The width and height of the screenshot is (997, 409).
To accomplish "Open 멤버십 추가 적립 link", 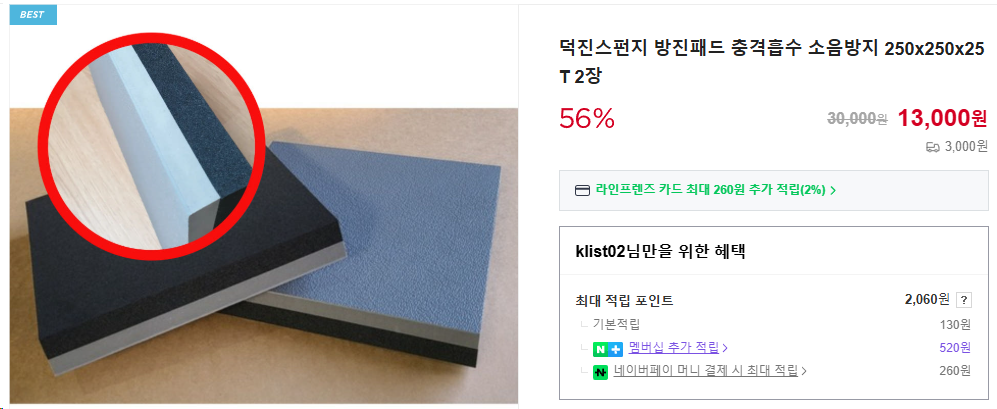I will [x=673, y=348].
